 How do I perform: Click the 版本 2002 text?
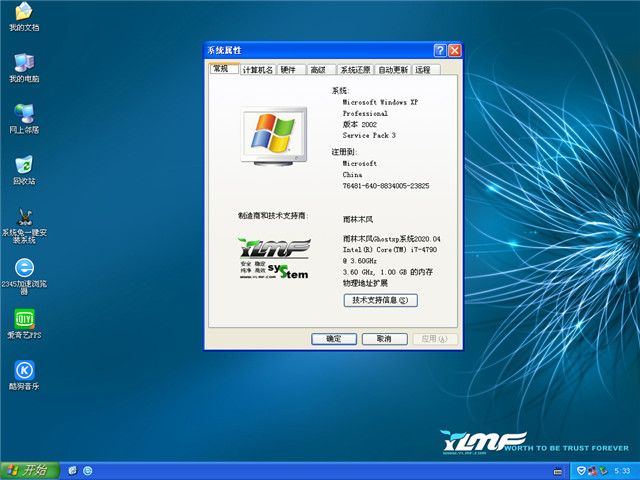[360, 124]
